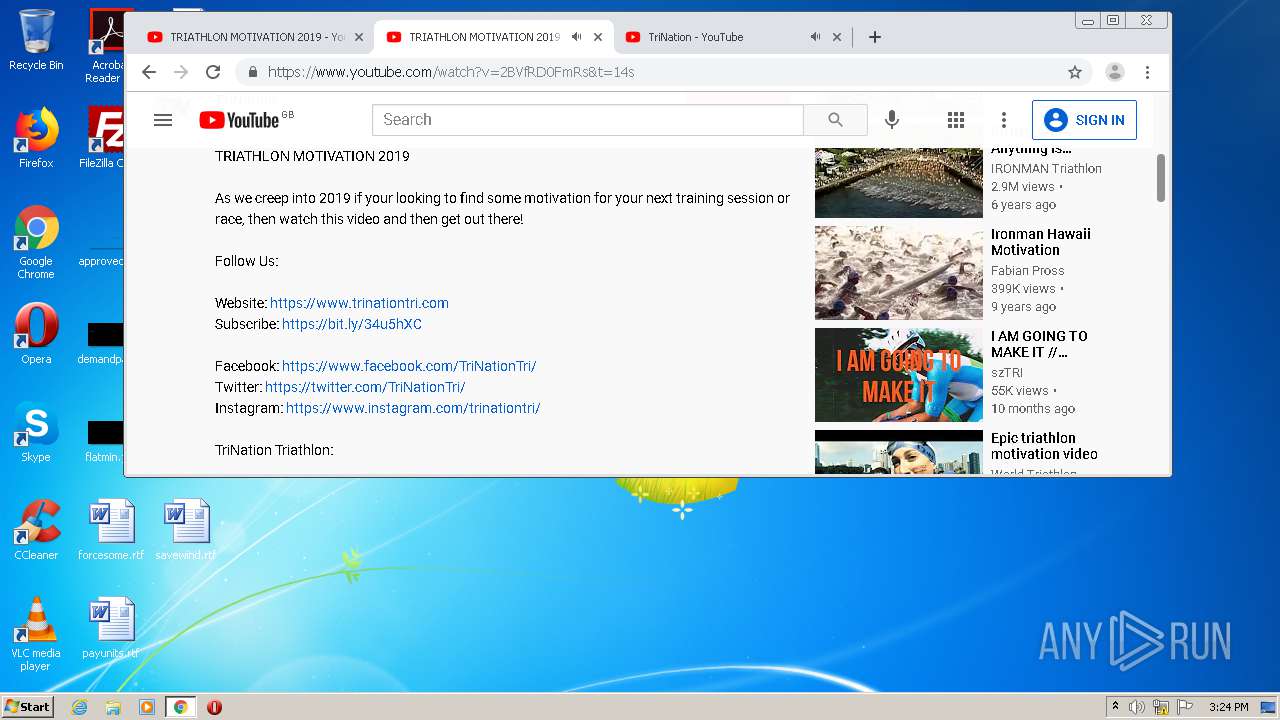Select the payunits.rtf desktop file
The width and height of the screenshot is (1280, 720).
pyautogui.click(x=111, y=628)
